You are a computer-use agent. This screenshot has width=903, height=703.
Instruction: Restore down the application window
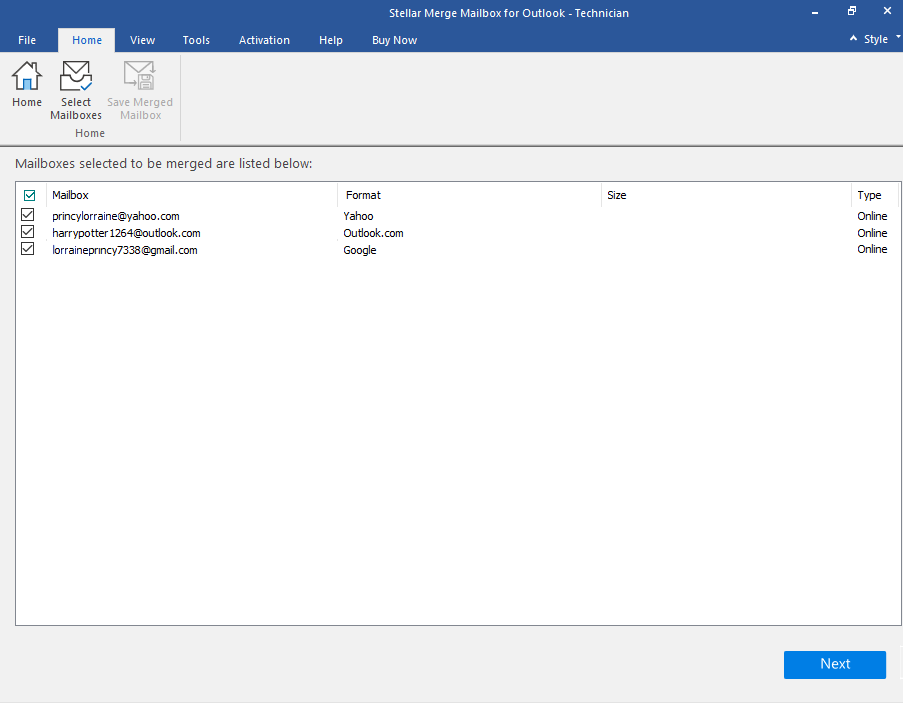click(852, 11)
